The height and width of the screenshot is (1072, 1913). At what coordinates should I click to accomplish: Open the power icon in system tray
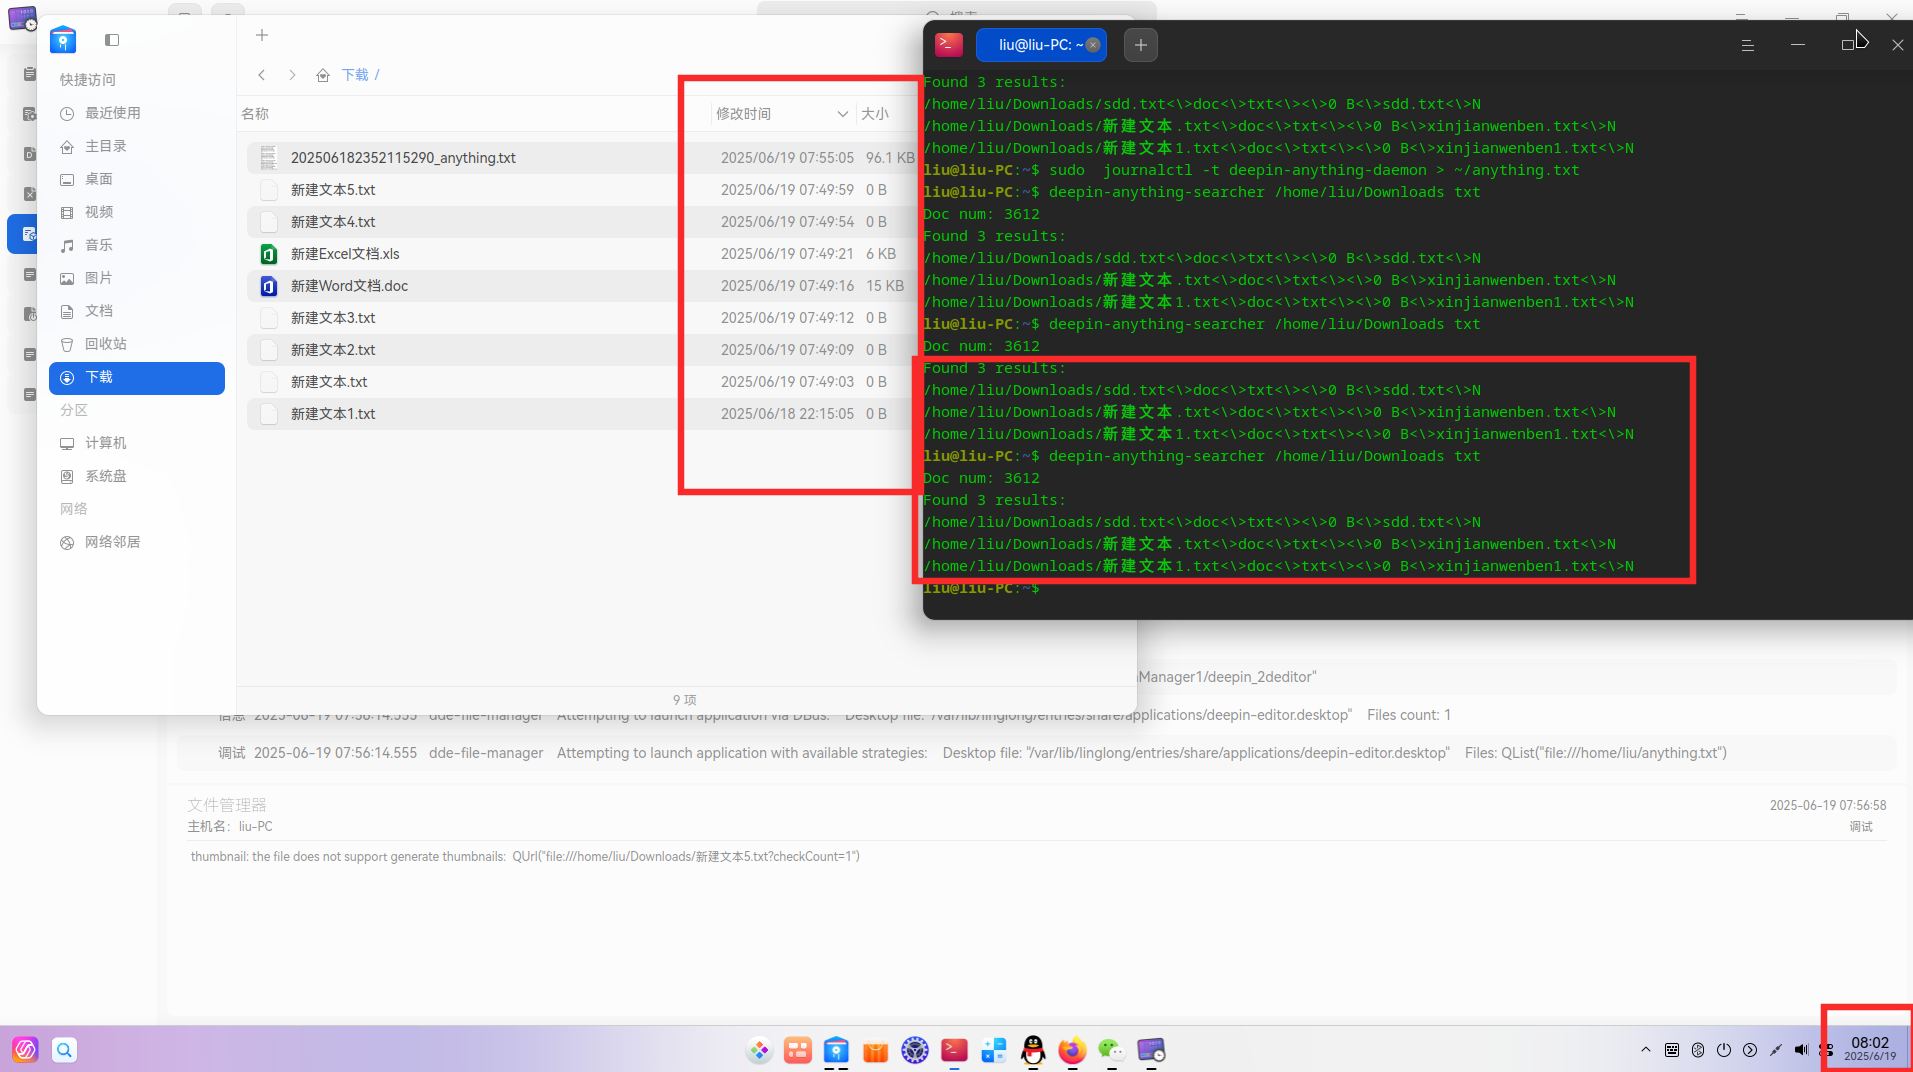click(x=1724, y=1050)
